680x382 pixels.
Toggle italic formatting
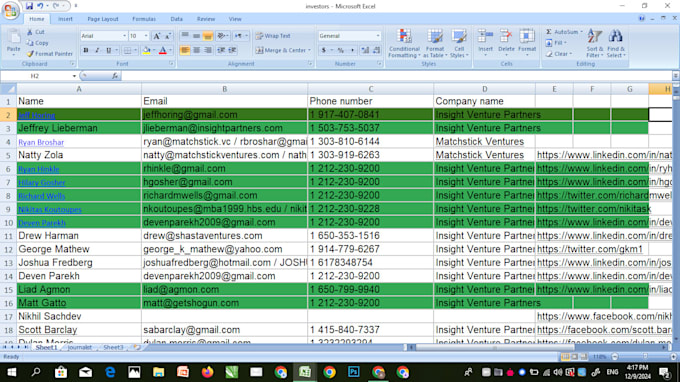[x=97, y=50]
